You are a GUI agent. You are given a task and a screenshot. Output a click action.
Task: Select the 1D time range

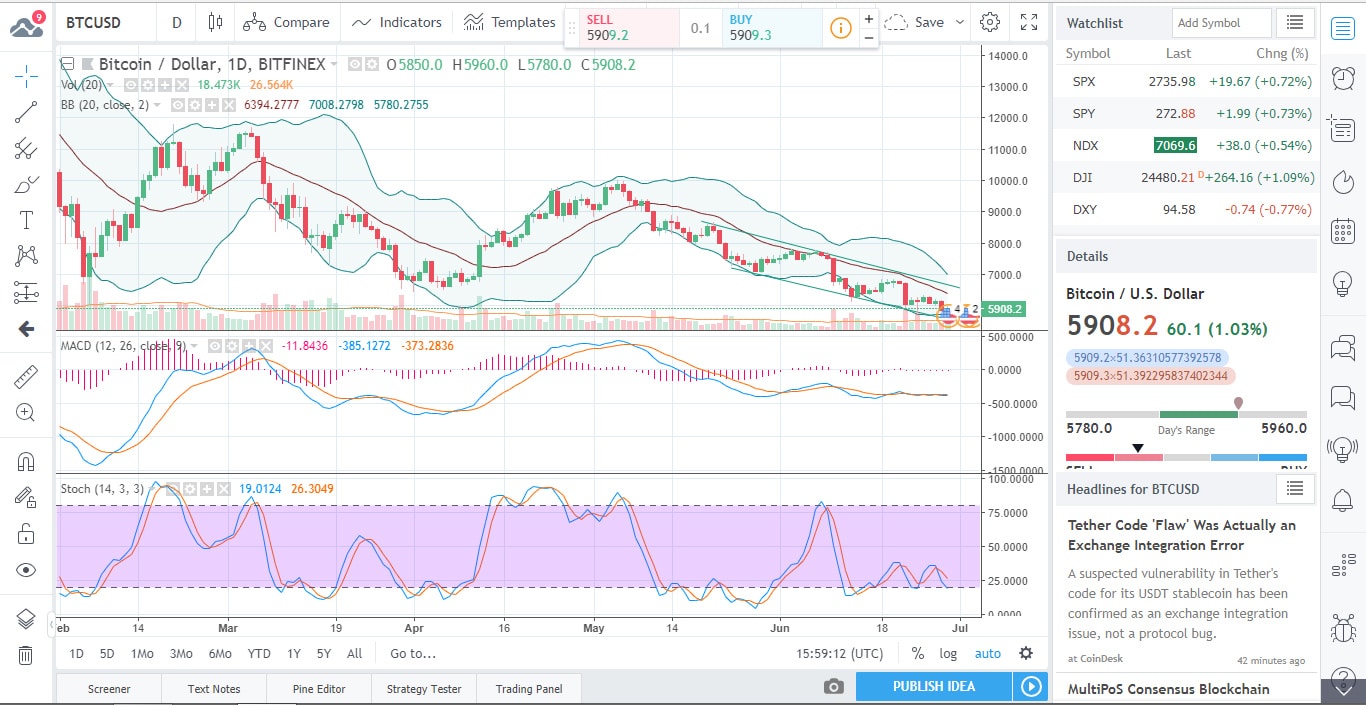click(x=76, y=653)
